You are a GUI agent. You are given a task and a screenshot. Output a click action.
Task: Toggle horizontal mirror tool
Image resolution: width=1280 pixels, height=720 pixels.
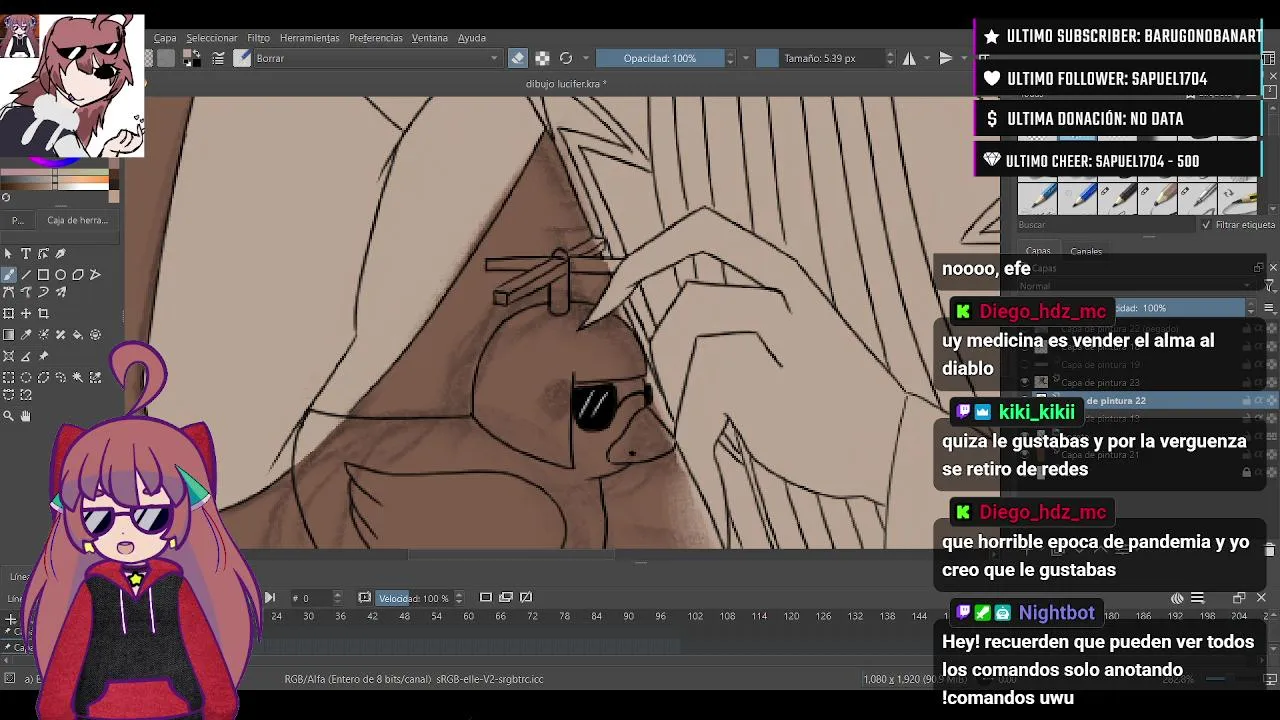909,58
